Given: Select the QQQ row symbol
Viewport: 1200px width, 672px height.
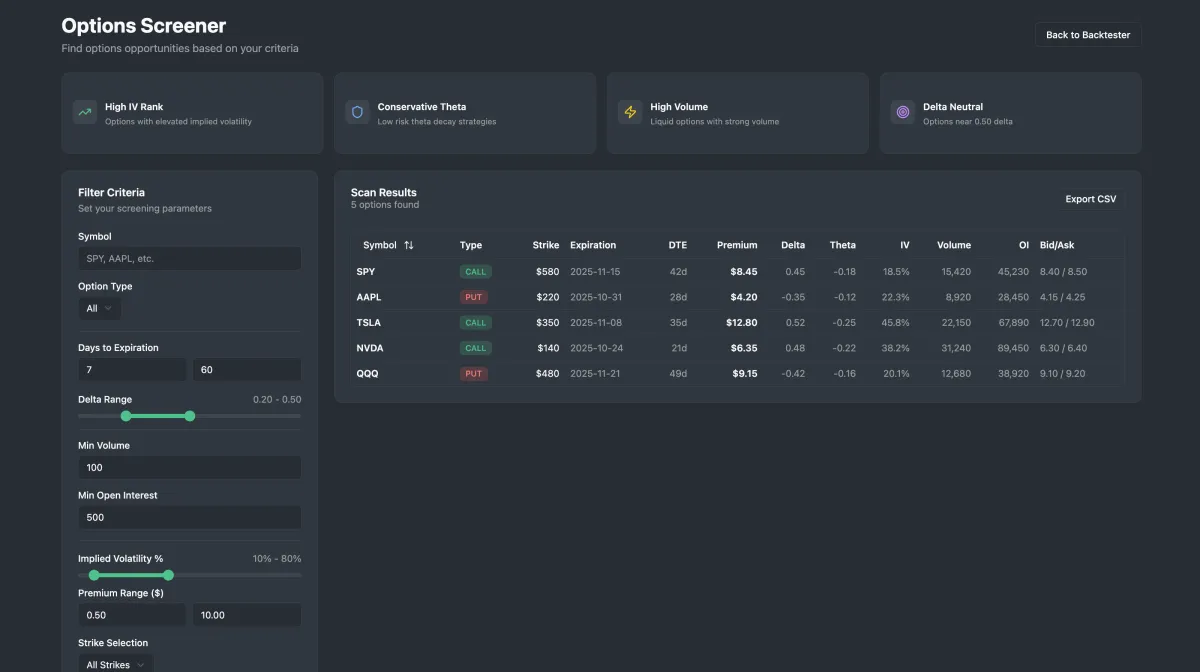Looking at the screenshot, I should tap(367, 374).
